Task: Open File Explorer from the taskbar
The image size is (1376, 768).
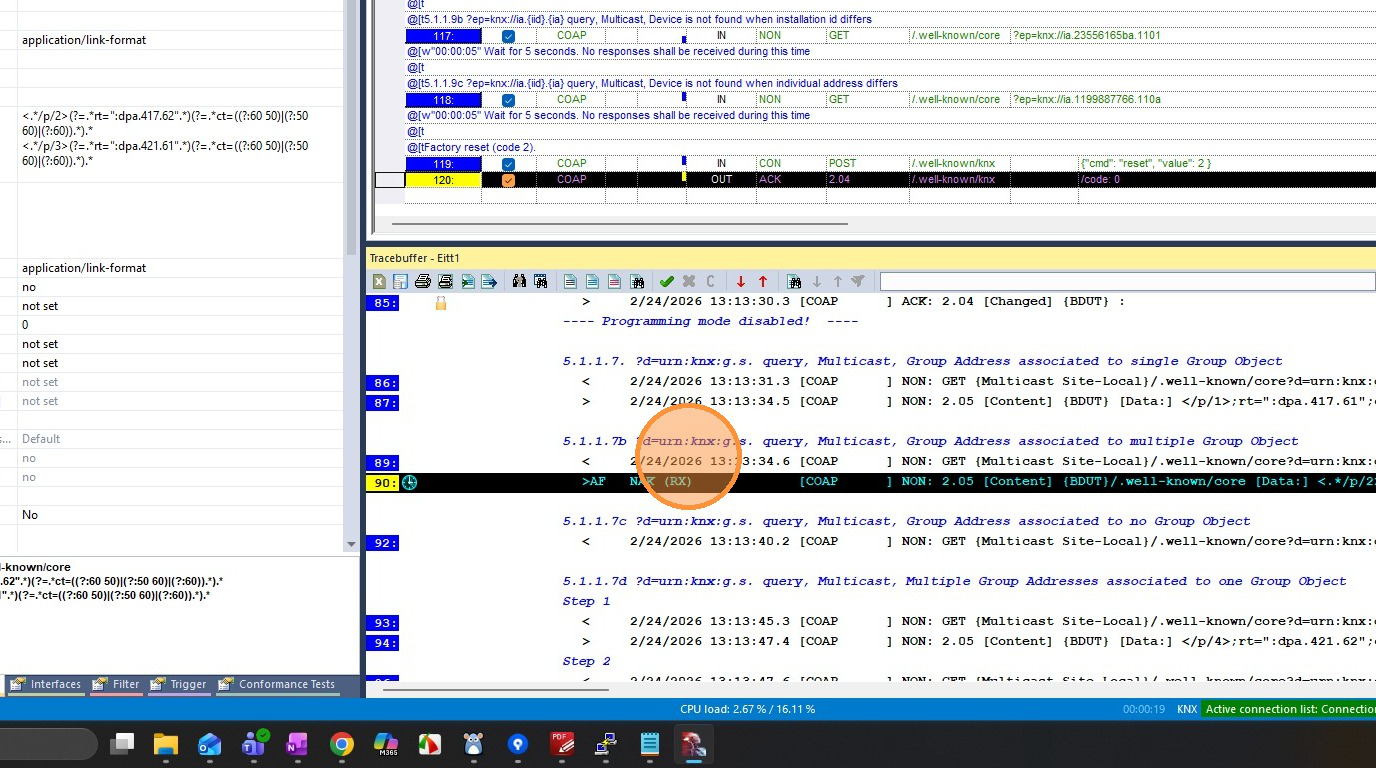Action: (166, 744)
